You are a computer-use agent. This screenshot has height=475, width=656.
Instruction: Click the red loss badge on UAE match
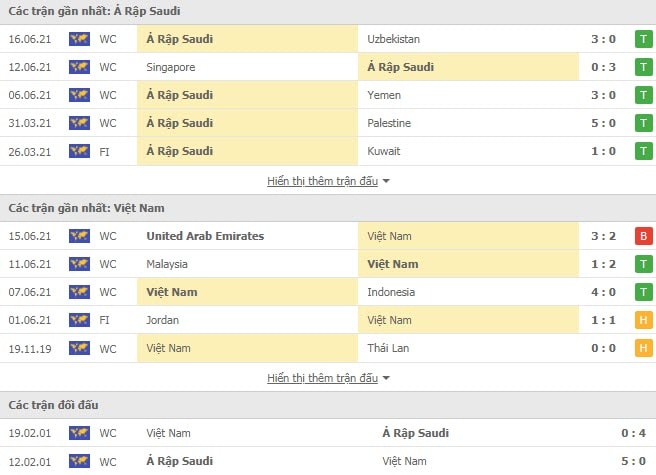tap(643, 236)
